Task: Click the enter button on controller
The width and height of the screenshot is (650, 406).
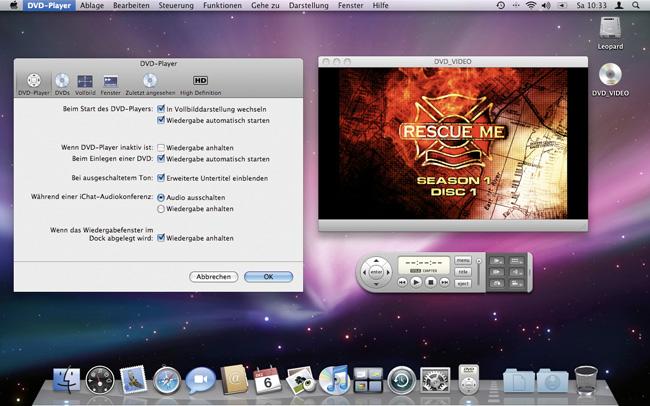Action: click(x=376, y=272)
